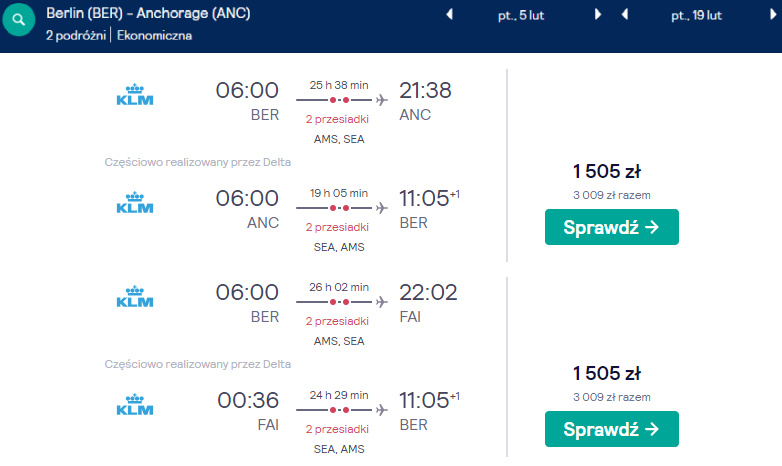Select the pt., 5 lut departure date
The image size is (782, 466).
click(x=521, y=15)
